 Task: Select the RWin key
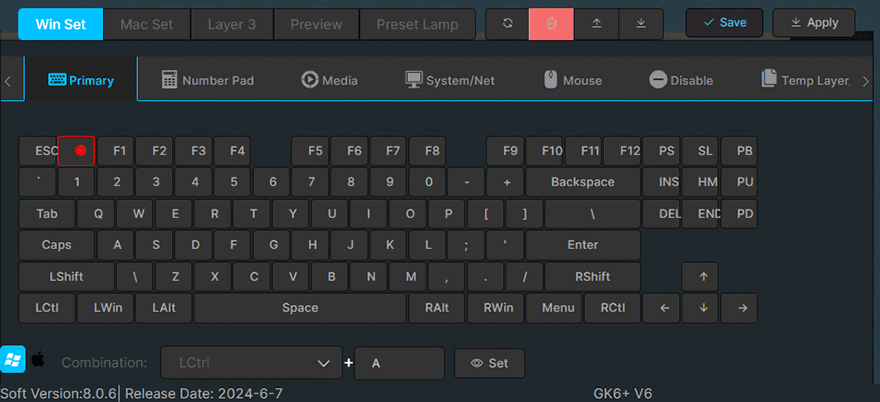pos(496,308)
